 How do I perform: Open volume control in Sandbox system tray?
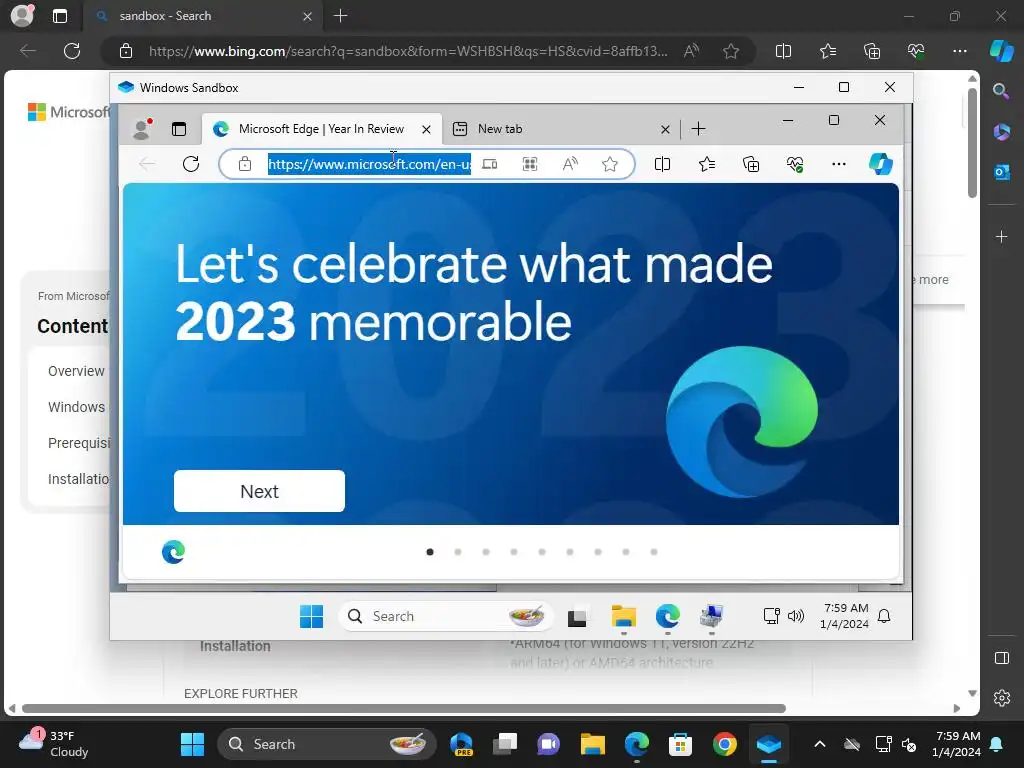pyautogui.click(x=795, y=616)
